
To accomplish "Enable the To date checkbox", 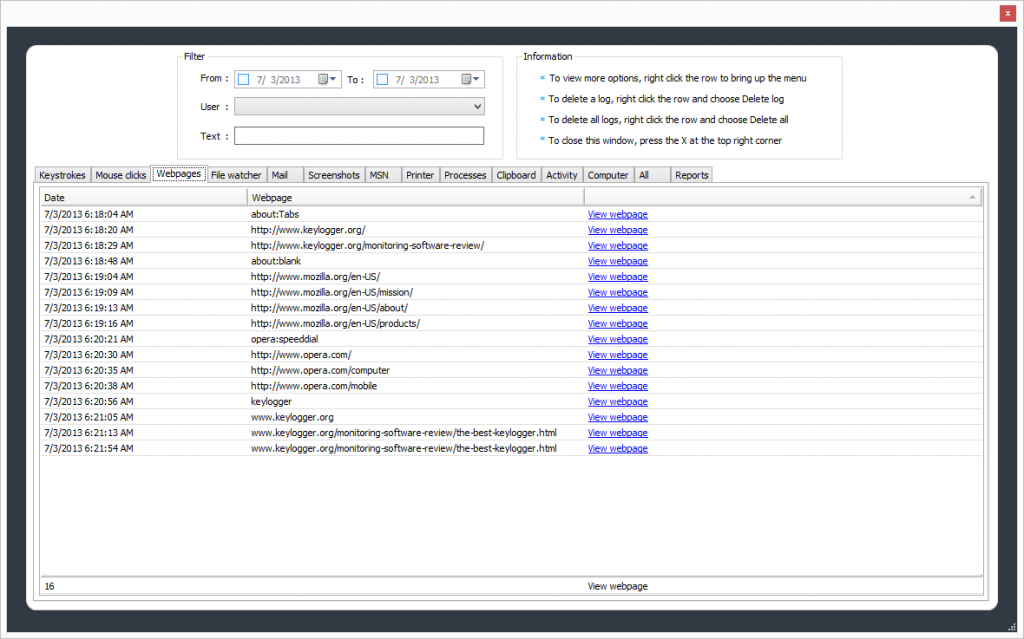I will point(382,80).
